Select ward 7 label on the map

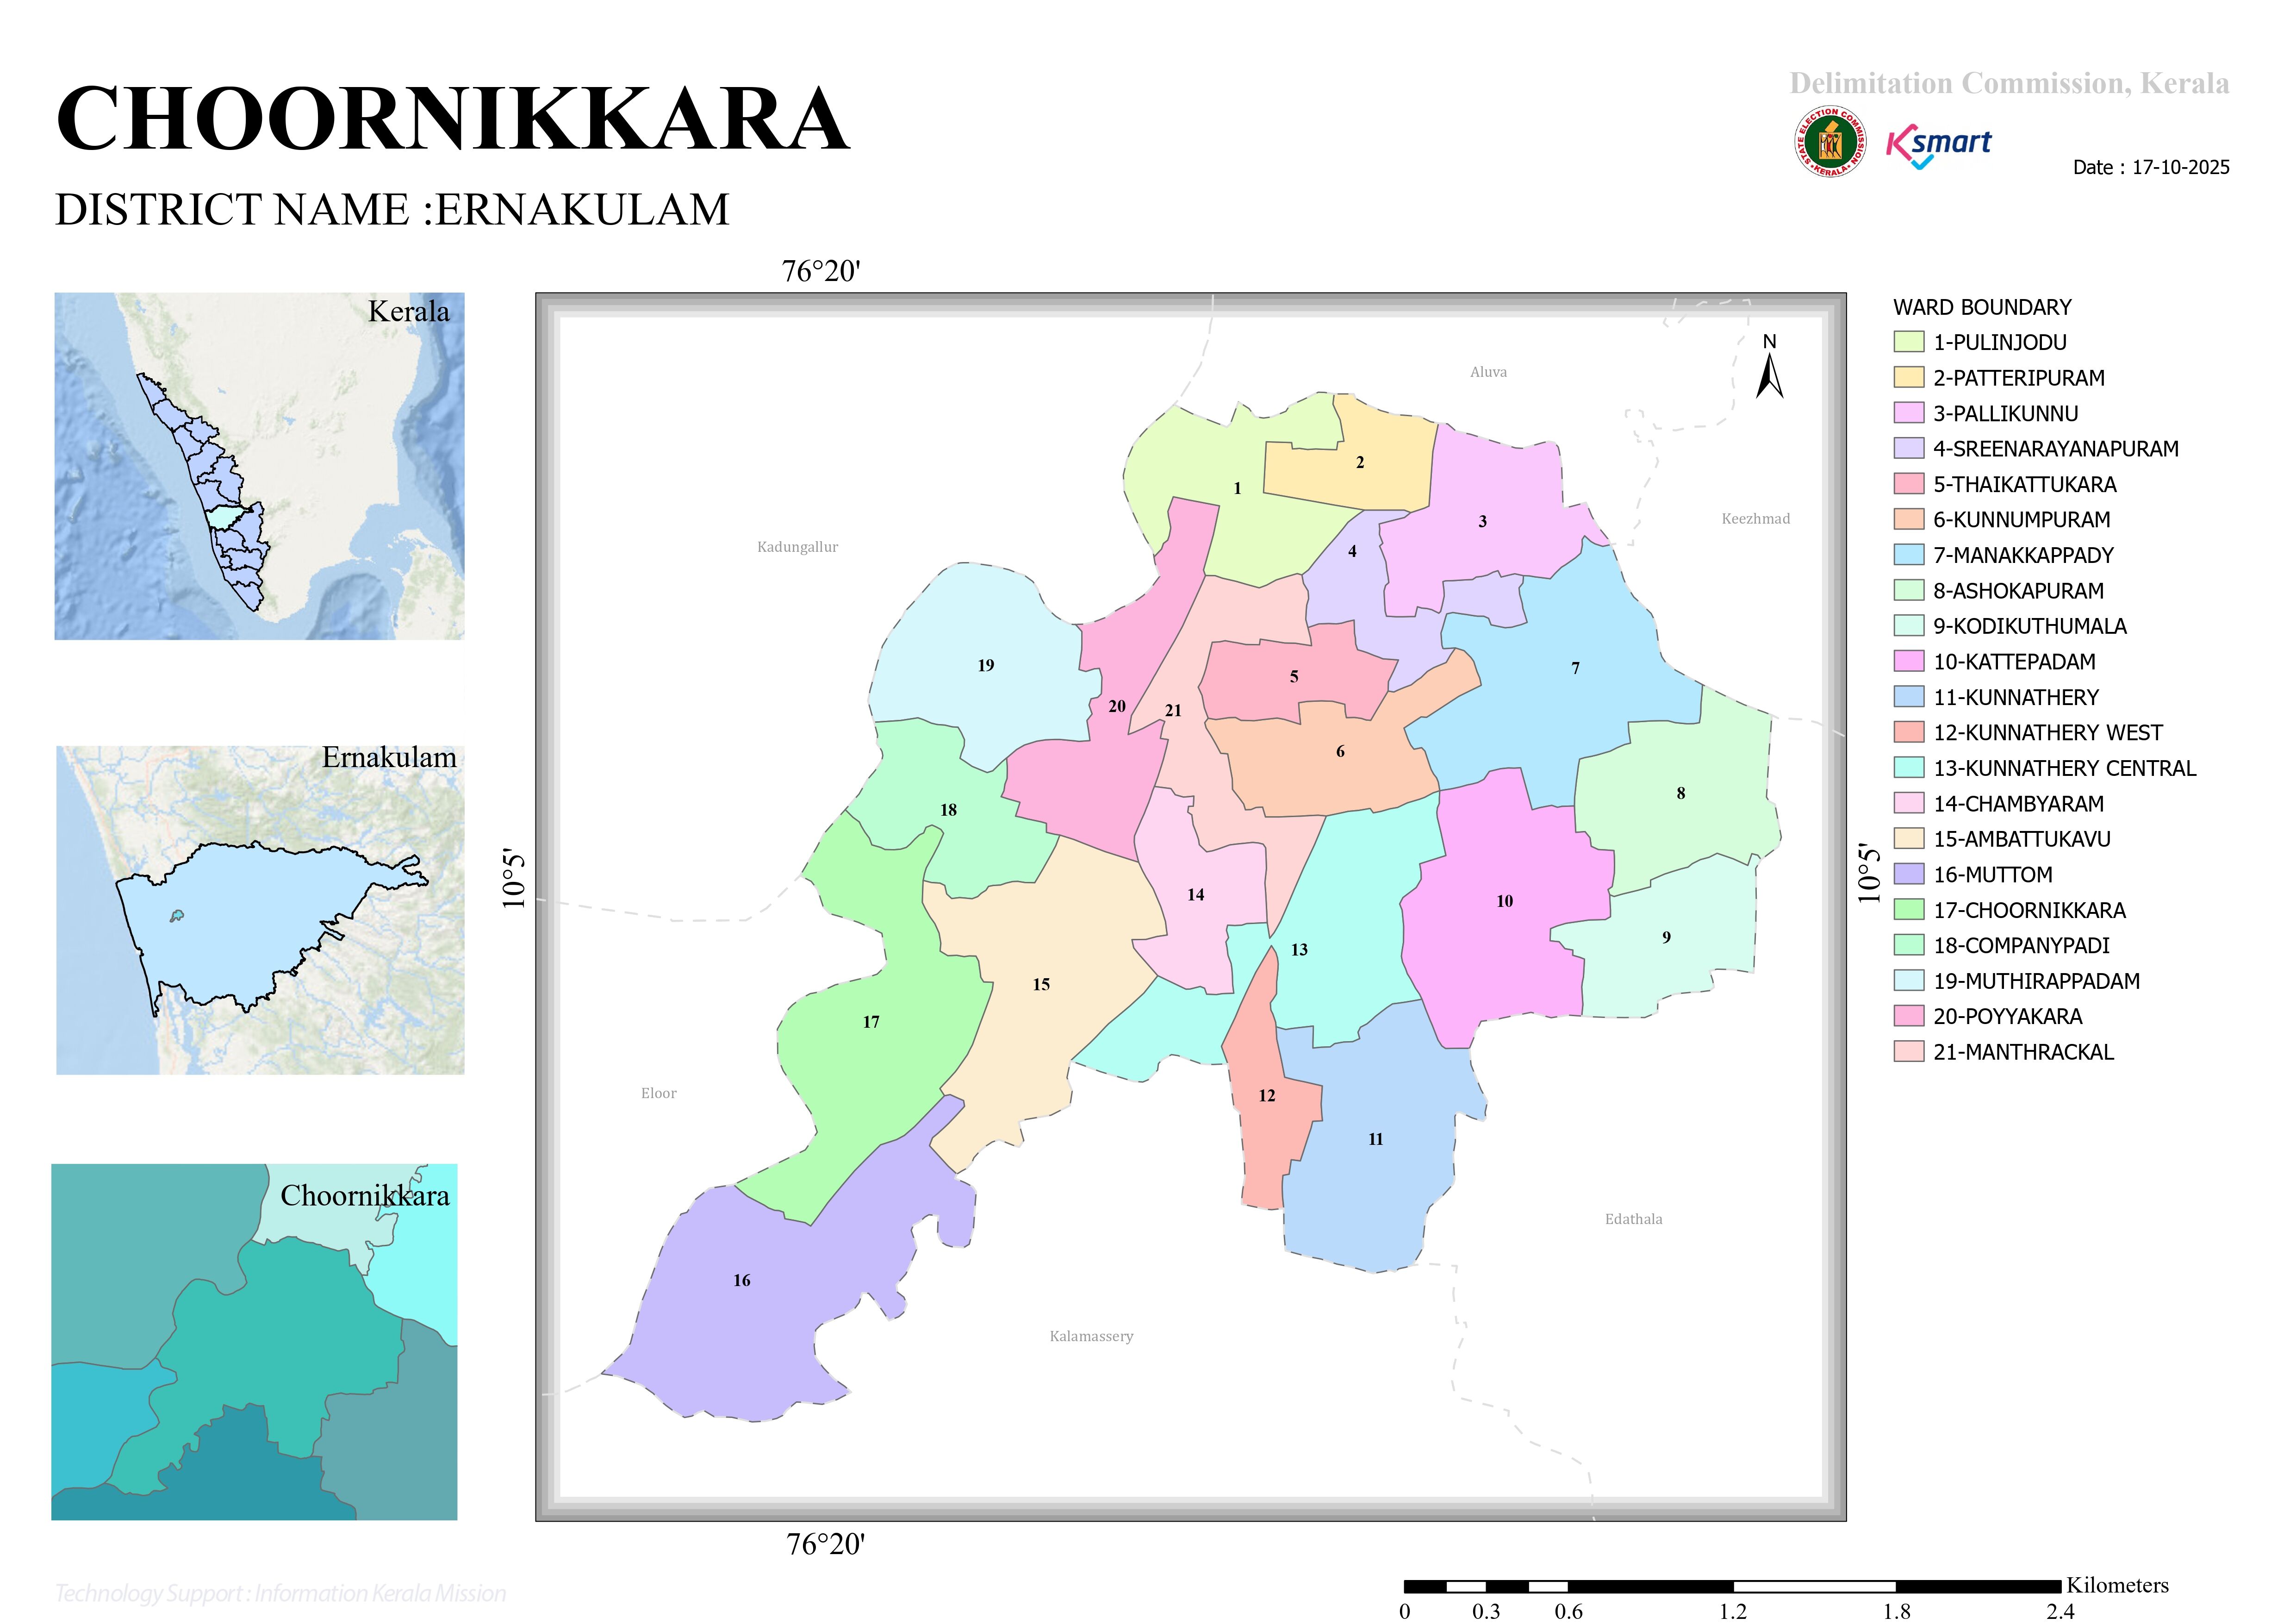pos(1576,668)
